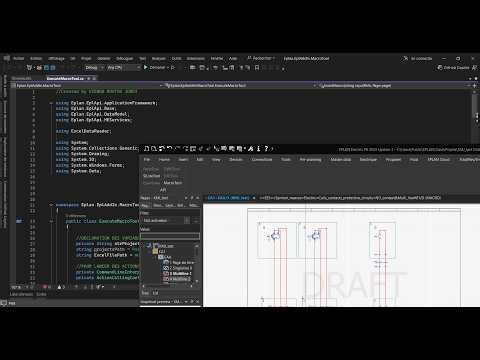Open the EPLAN Connections ribbon tab
The width and height of the screenshot is (480, 360).
[x=262, y=160]
